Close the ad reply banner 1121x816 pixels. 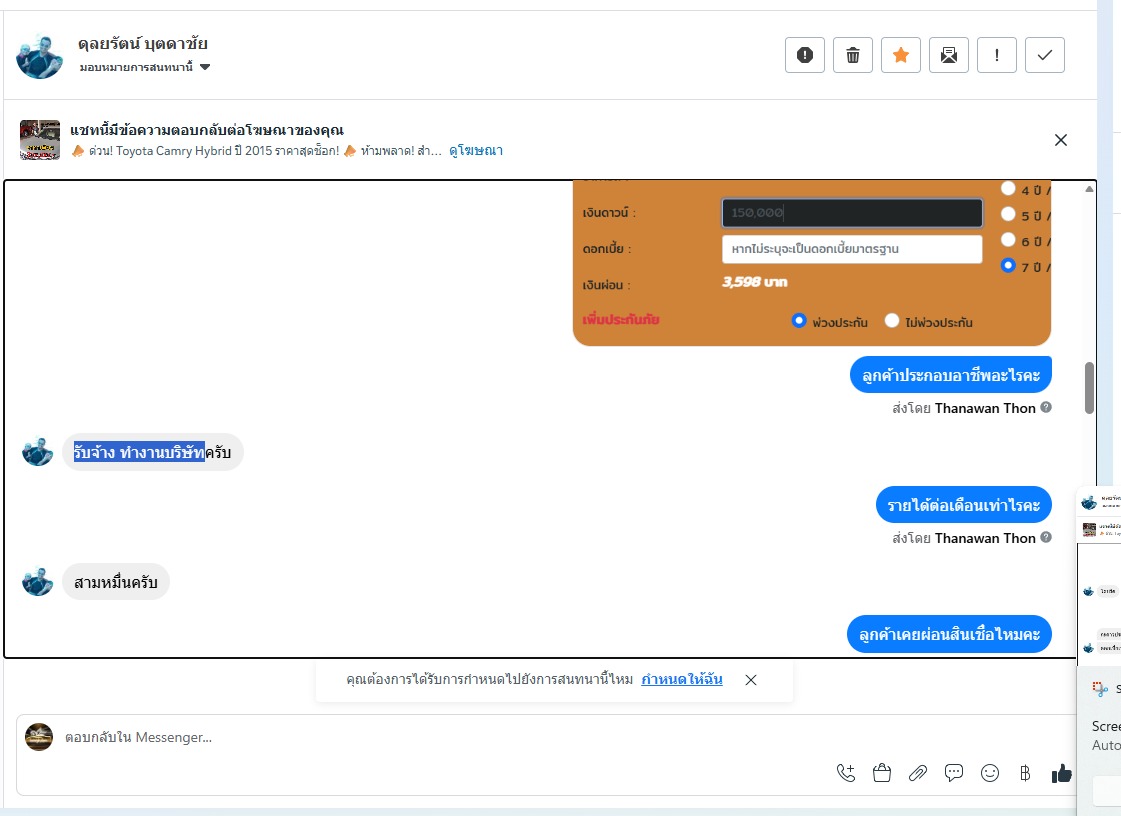click(x=1061, y=140)
